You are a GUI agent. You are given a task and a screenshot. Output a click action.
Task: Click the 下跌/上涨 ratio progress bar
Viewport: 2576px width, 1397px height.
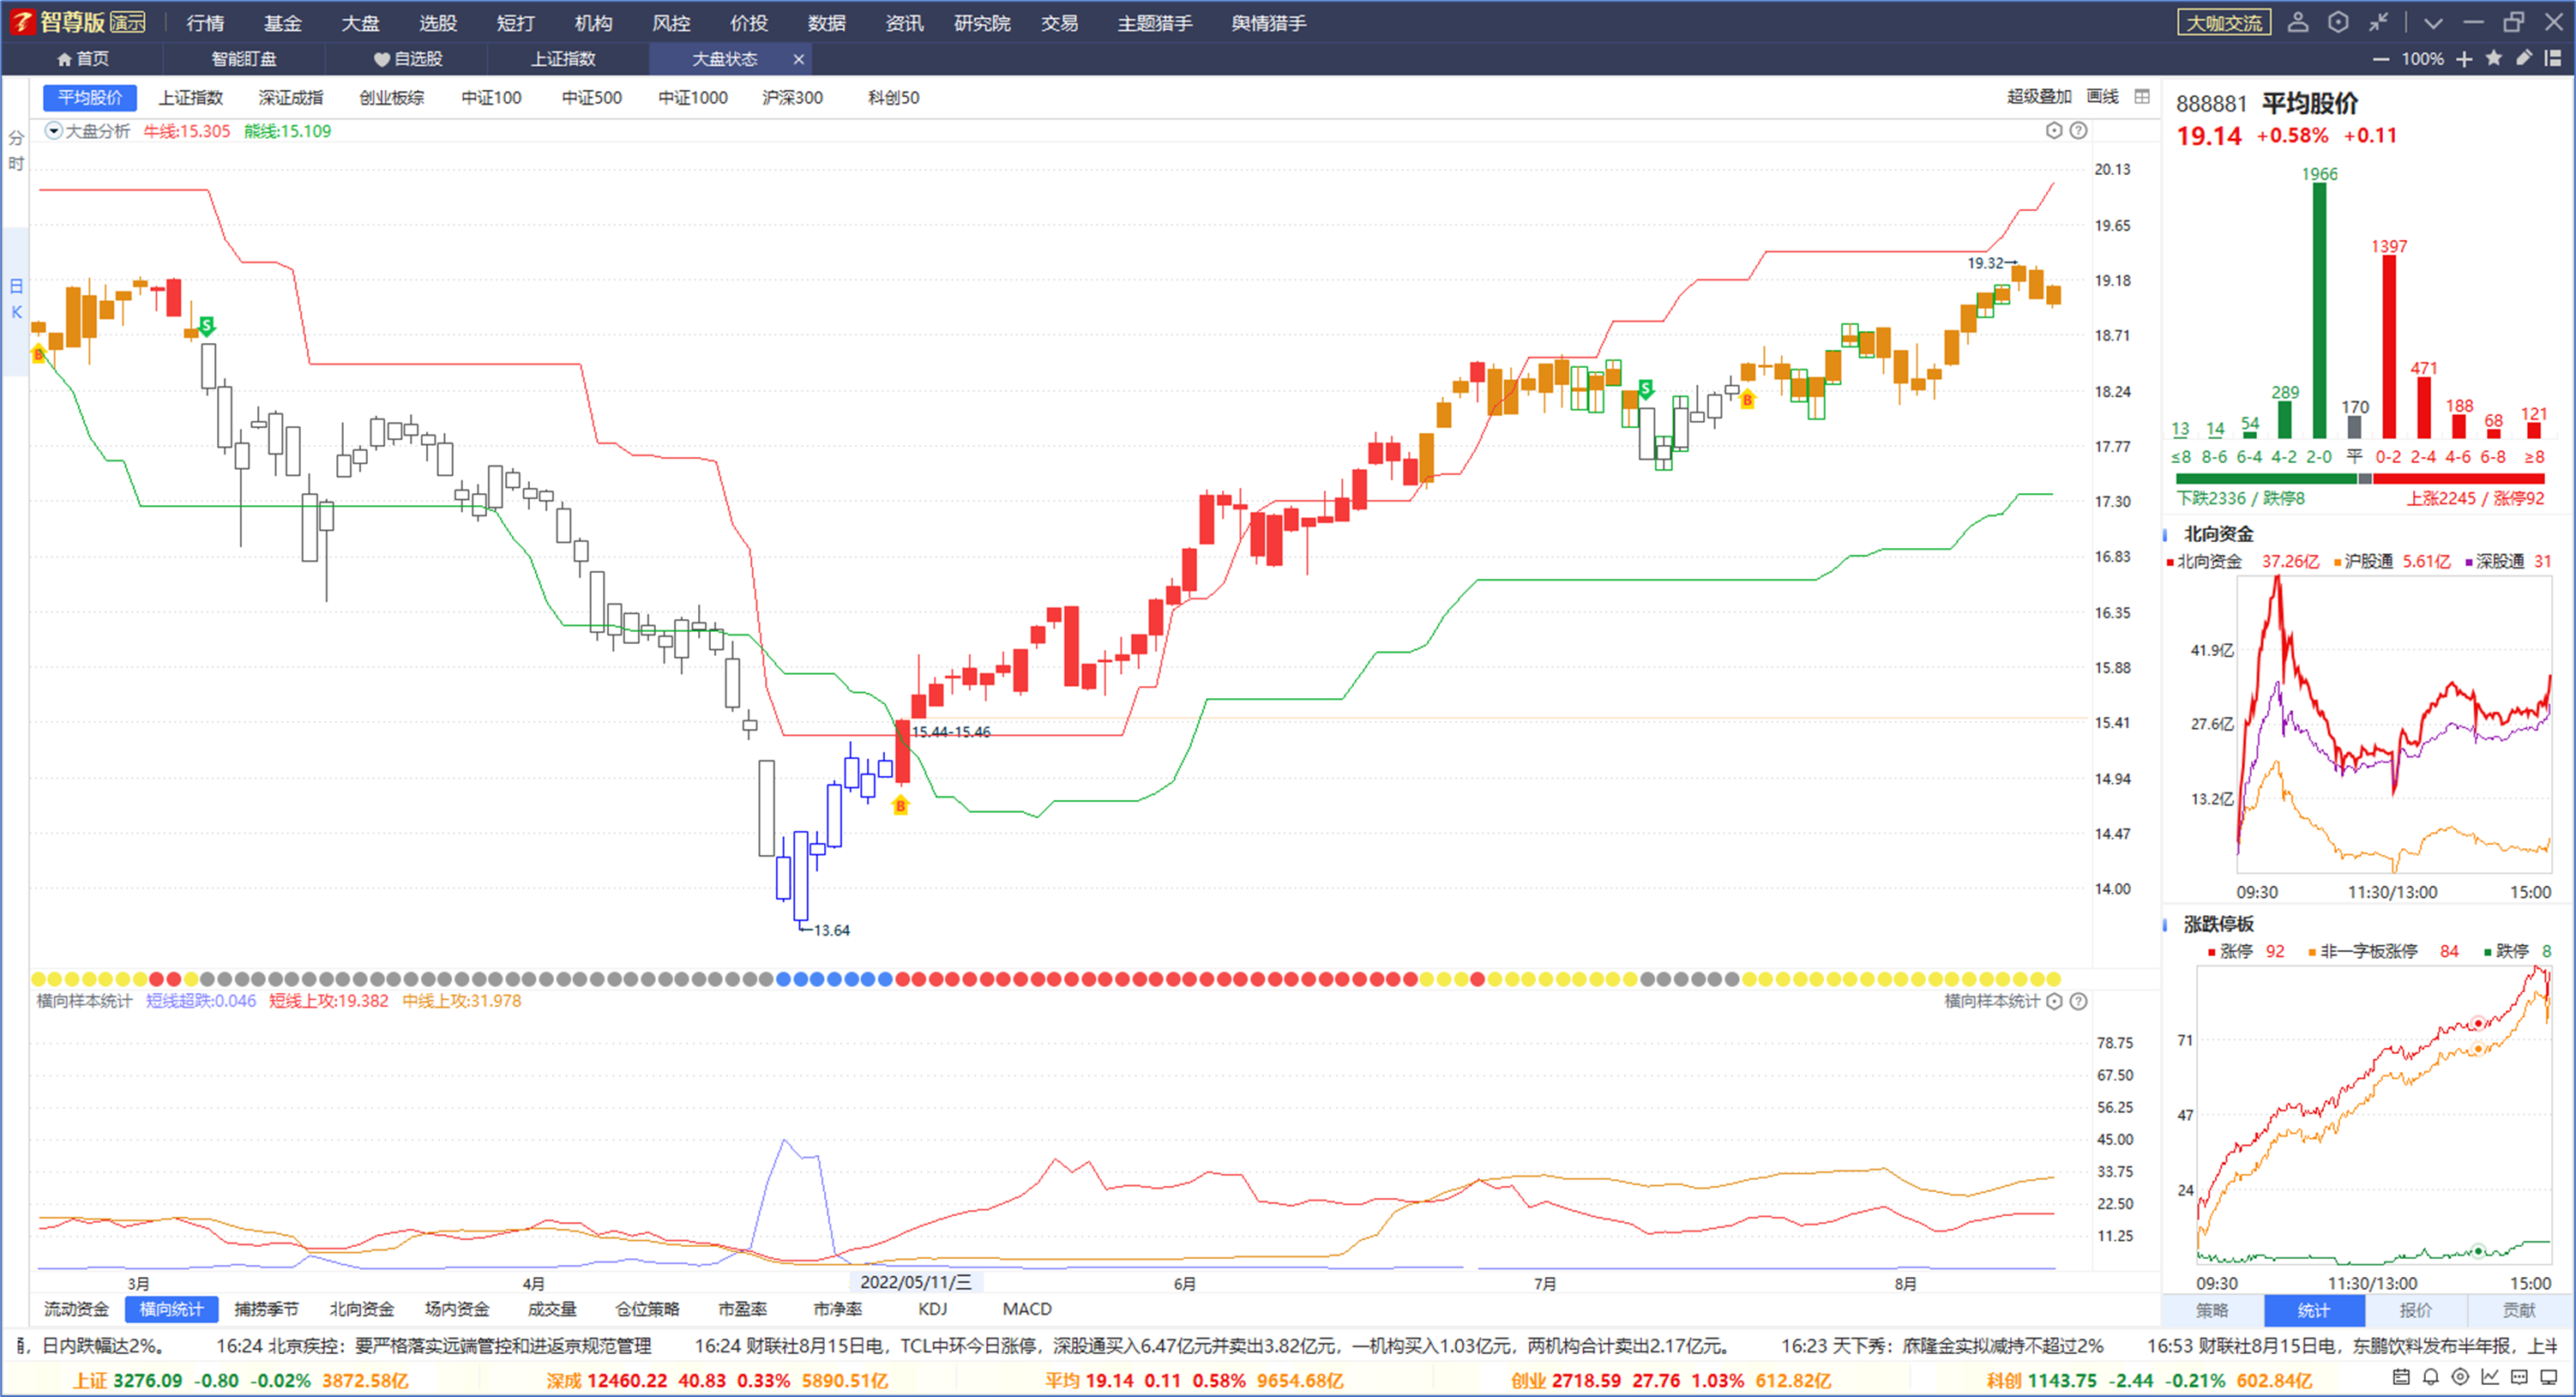[2360, 479]
